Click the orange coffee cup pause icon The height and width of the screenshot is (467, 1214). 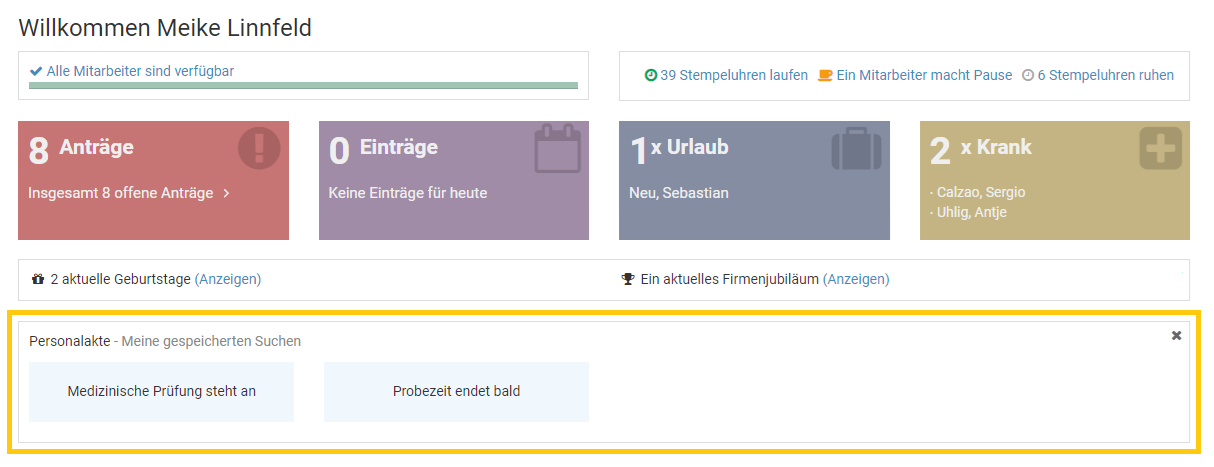[x=825, y=75]
